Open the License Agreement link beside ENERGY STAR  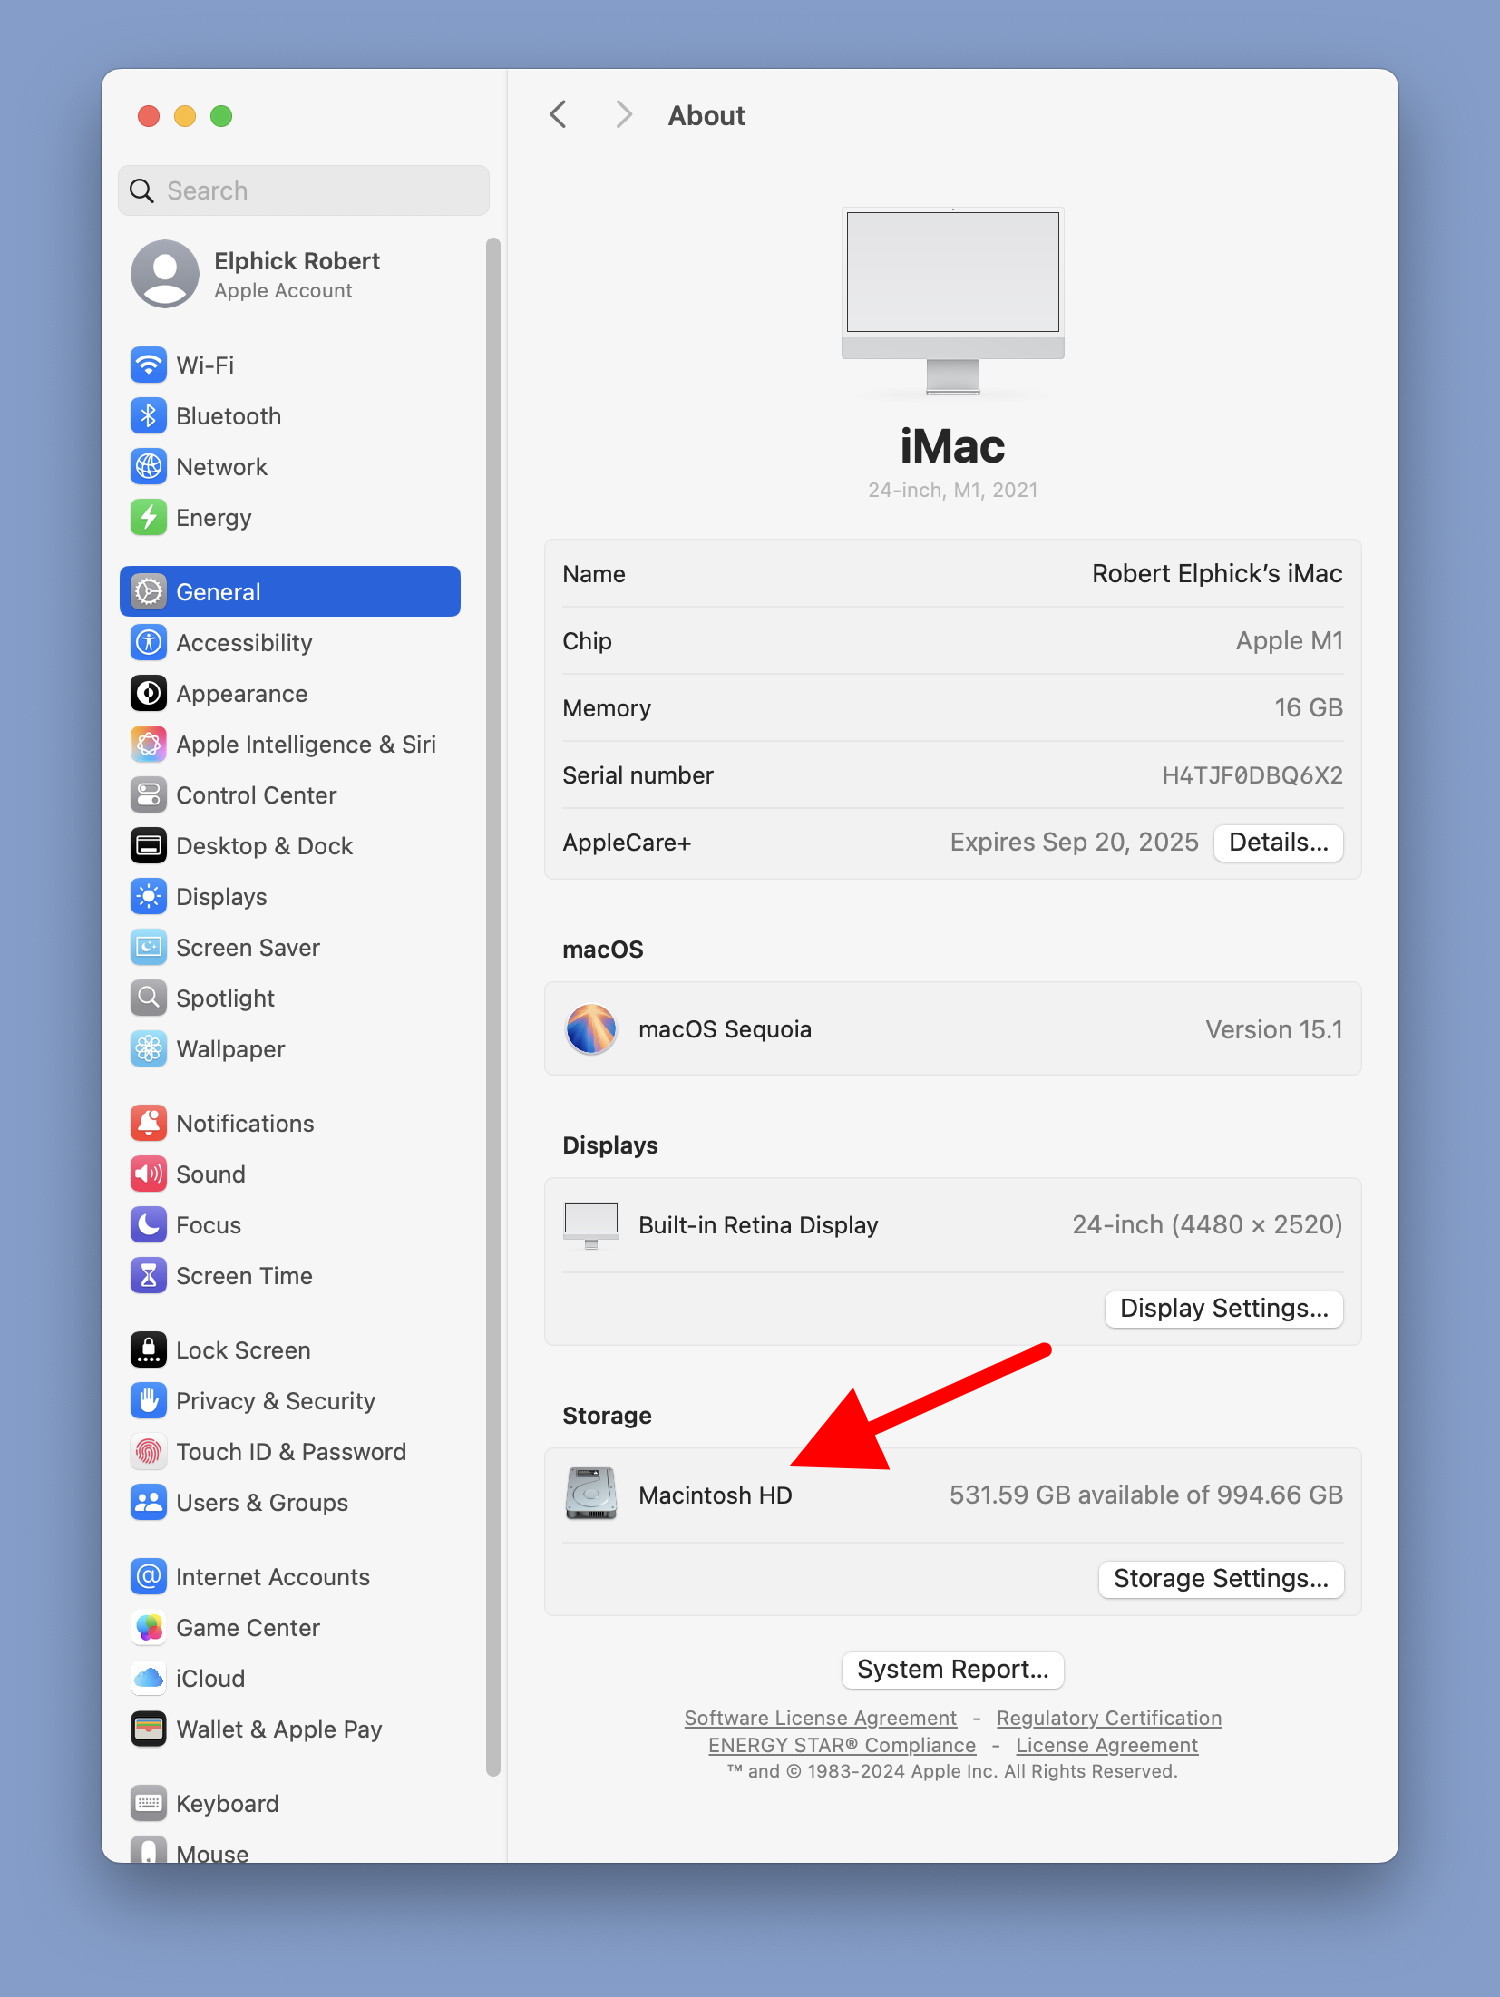pos(1107,1745)
